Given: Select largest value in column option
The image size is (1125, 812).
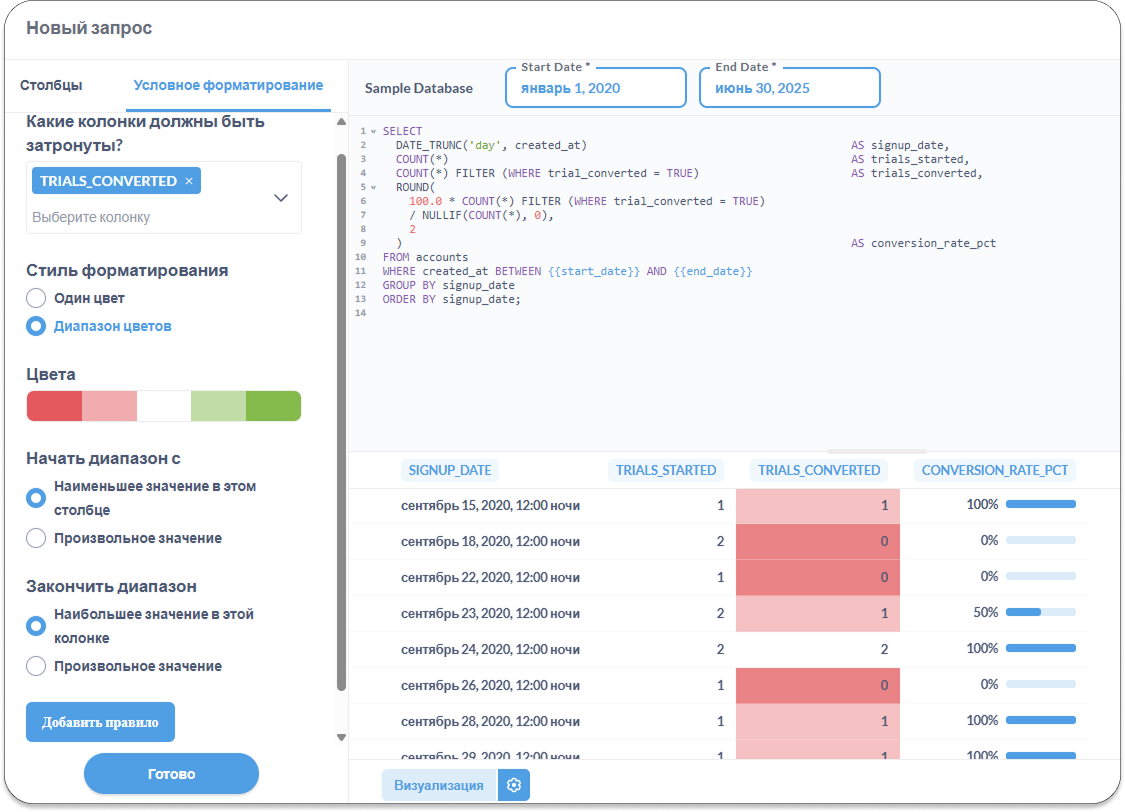Looking at the screenshot, I should [36, 626].
